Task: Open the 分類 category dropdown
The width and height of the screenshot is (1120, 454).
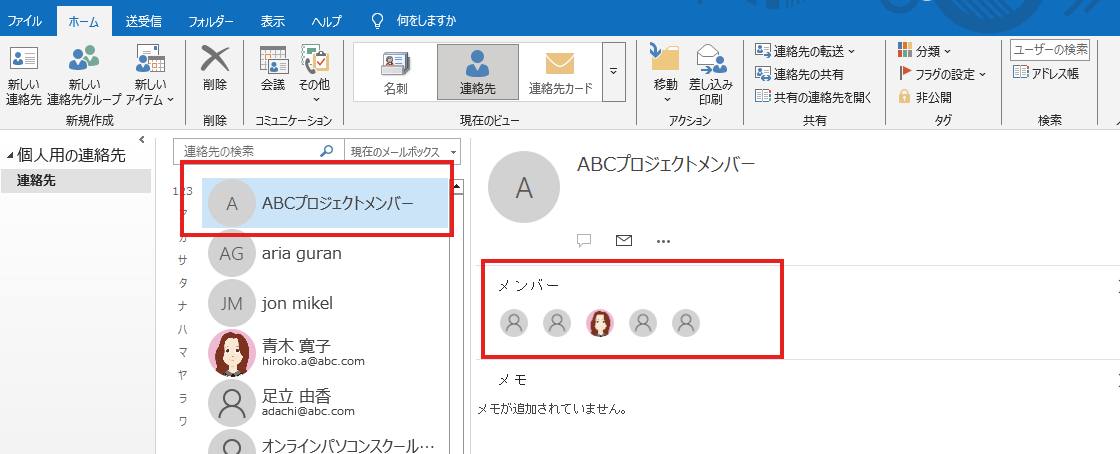Action: click(924, 51)
